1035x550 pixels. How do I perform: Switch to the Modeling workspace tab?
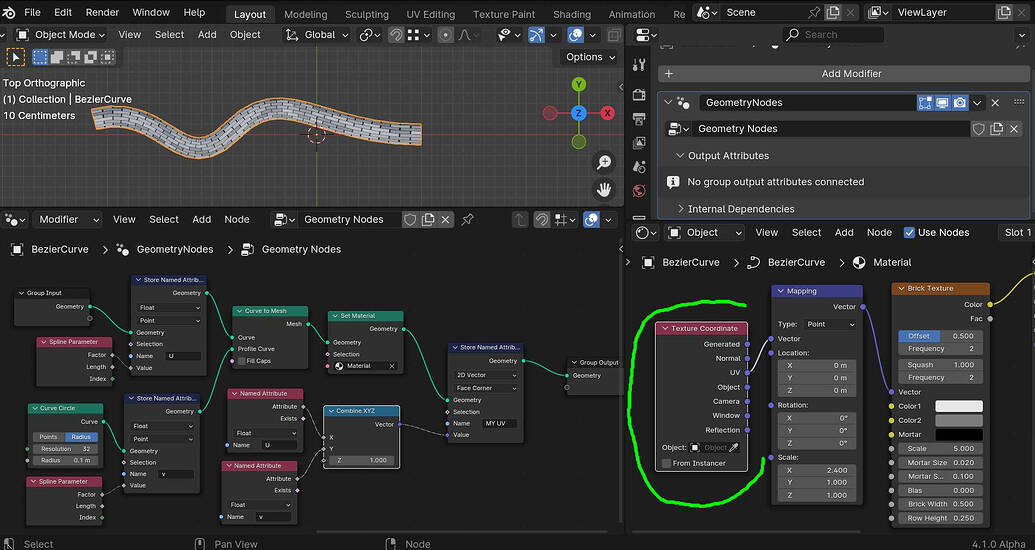pos(306,14)
